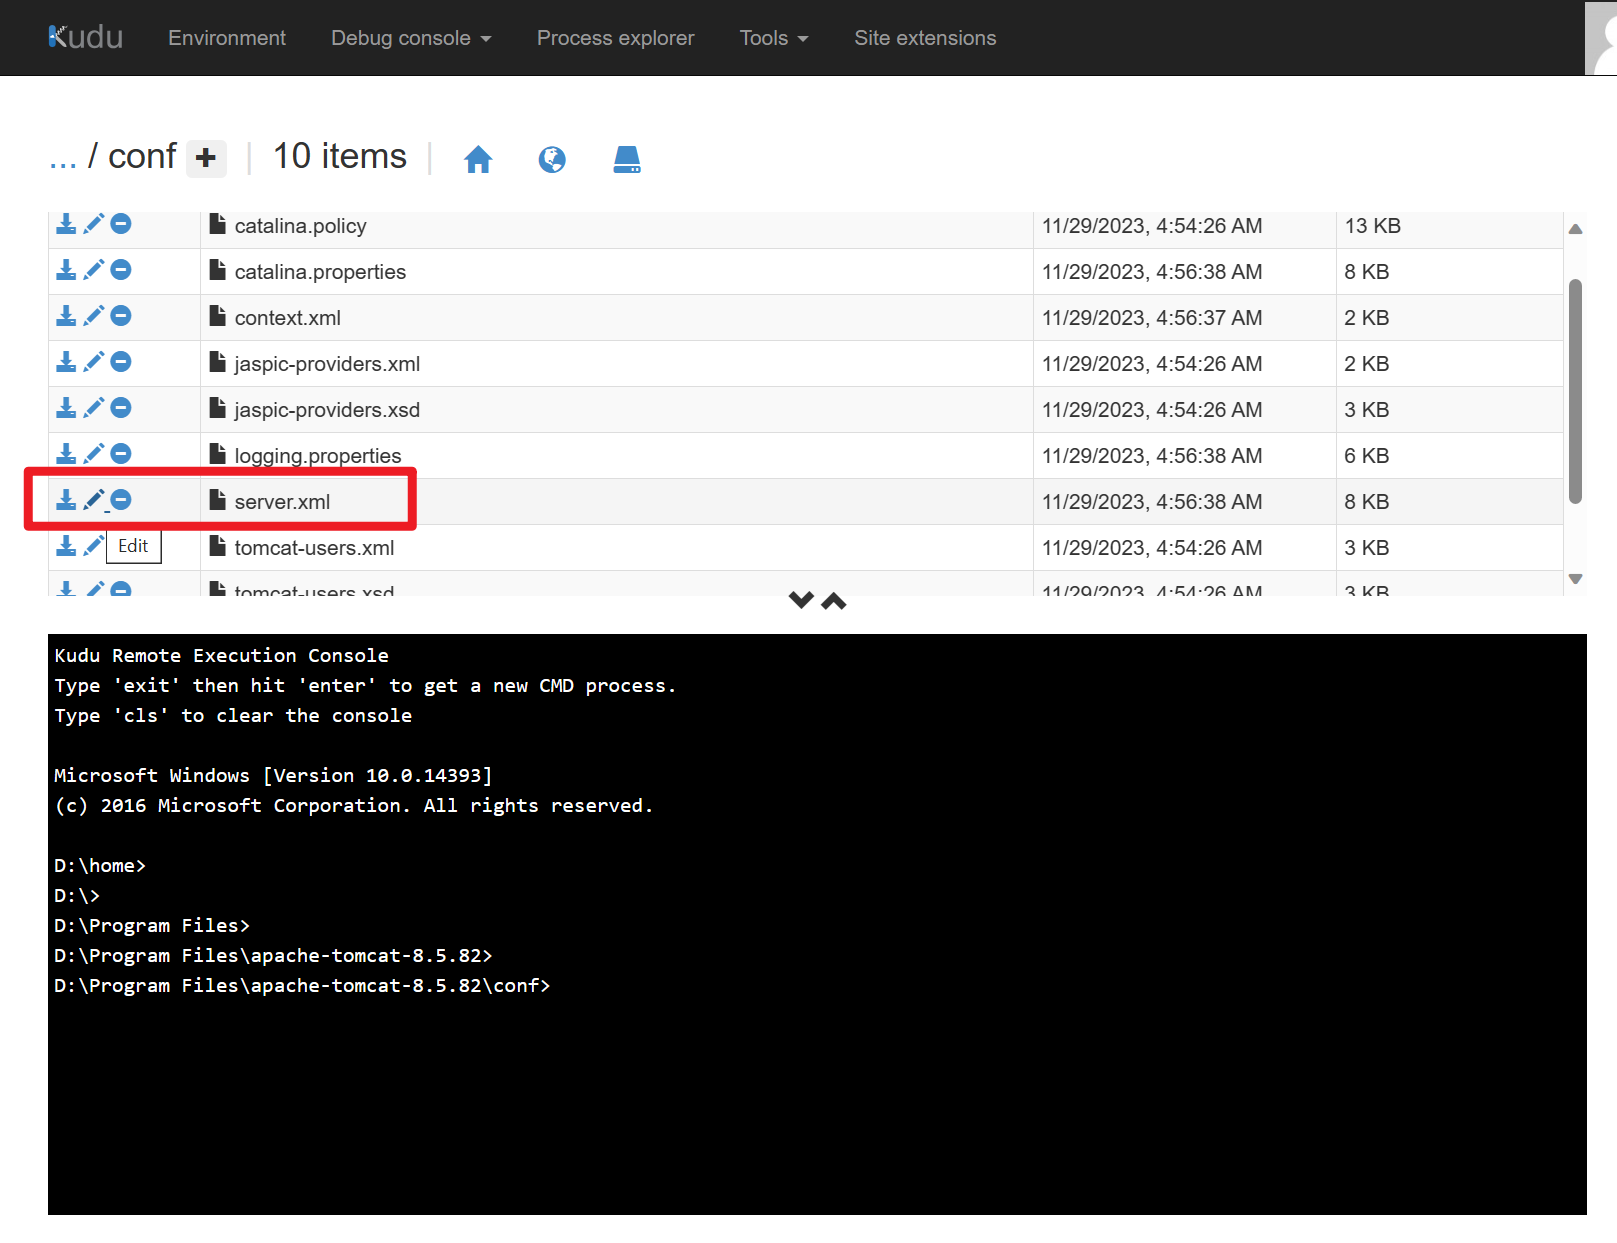Expand the console with up chevron
Viewport: 1617px width, 1243px height.
tap(834, 600)
